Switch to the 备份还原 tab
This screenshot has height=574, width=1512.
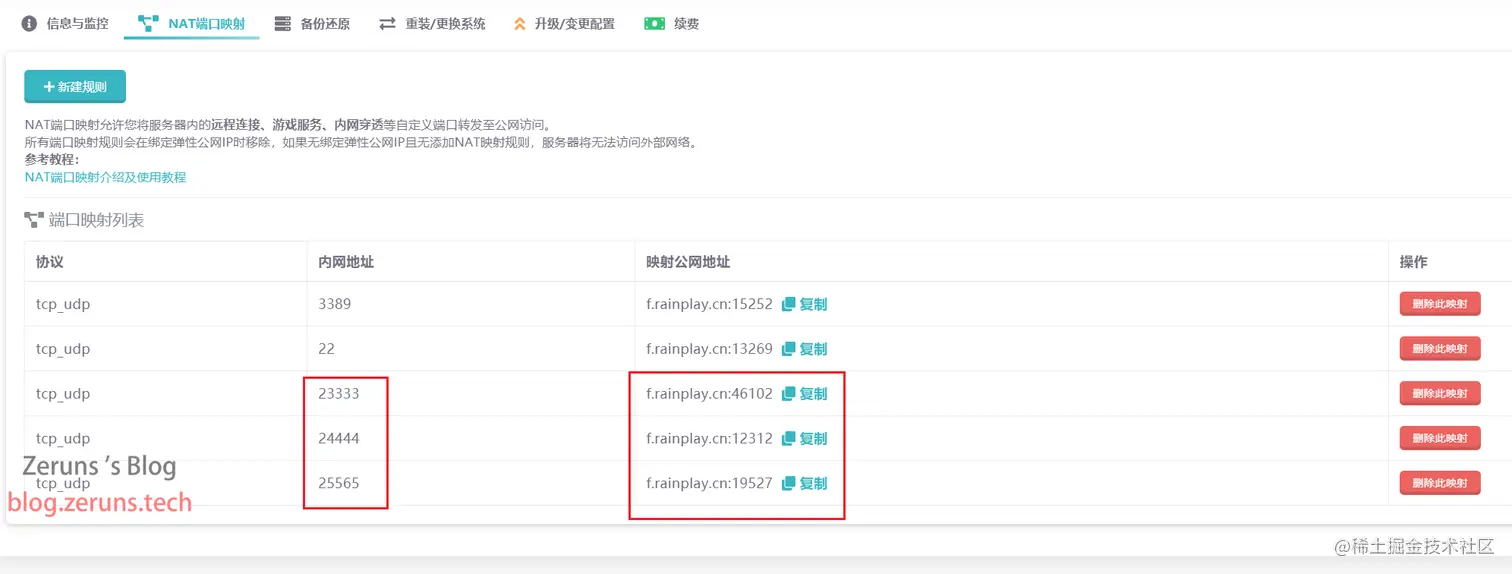pyautogui.click(x=312, y=23)
